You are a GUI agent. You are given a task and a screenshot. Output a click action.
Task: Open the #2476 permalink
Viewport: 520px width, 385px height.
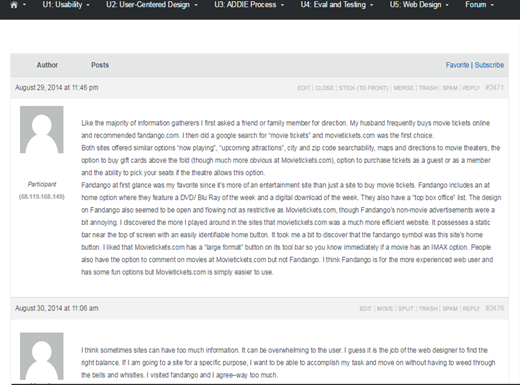coord(495,308)
